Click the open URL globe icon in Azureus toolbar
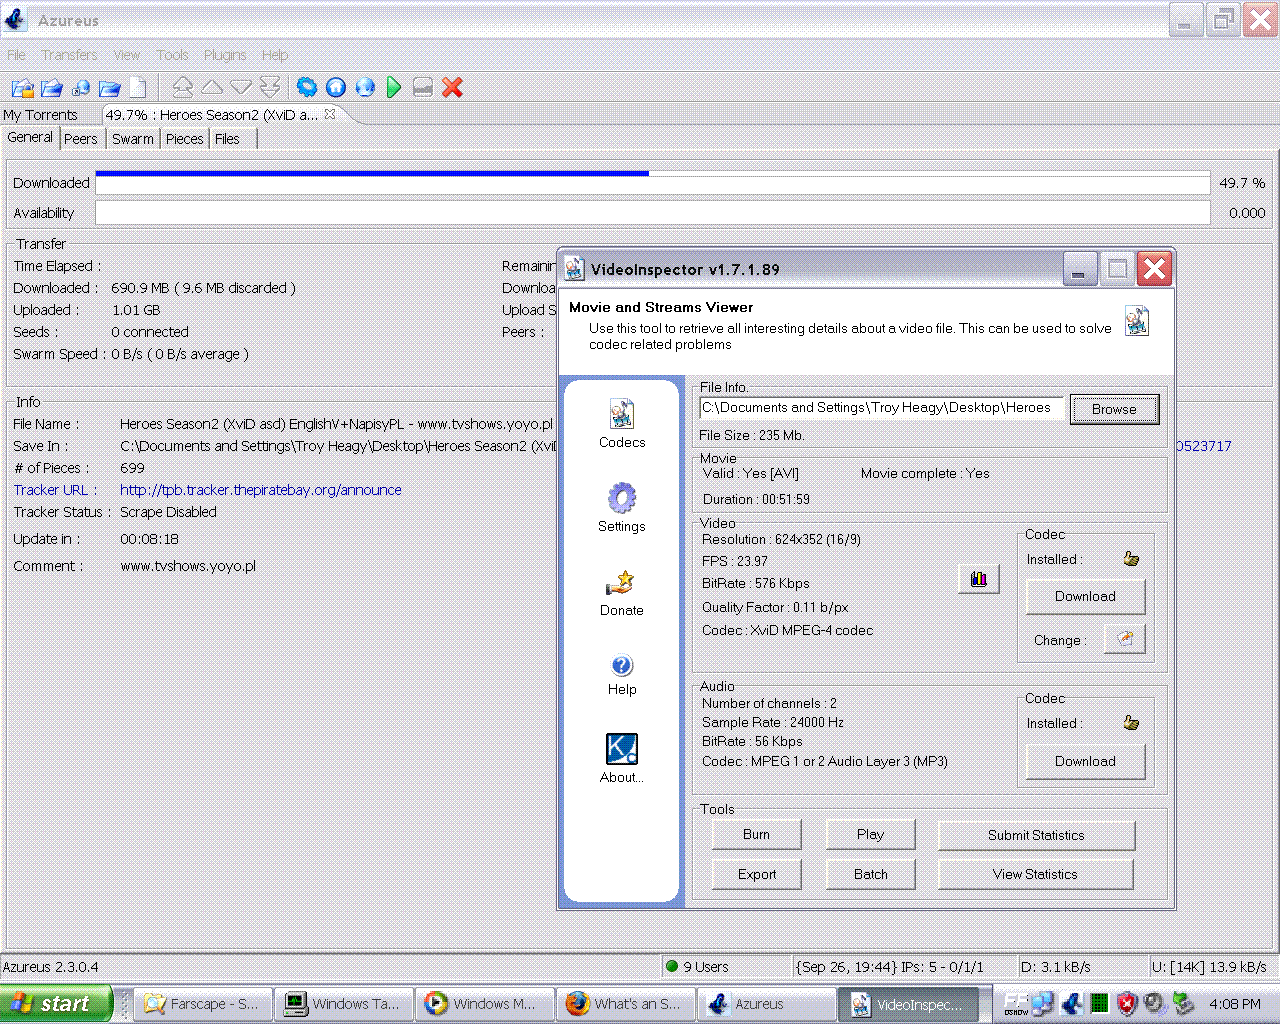 coord(81,88)
